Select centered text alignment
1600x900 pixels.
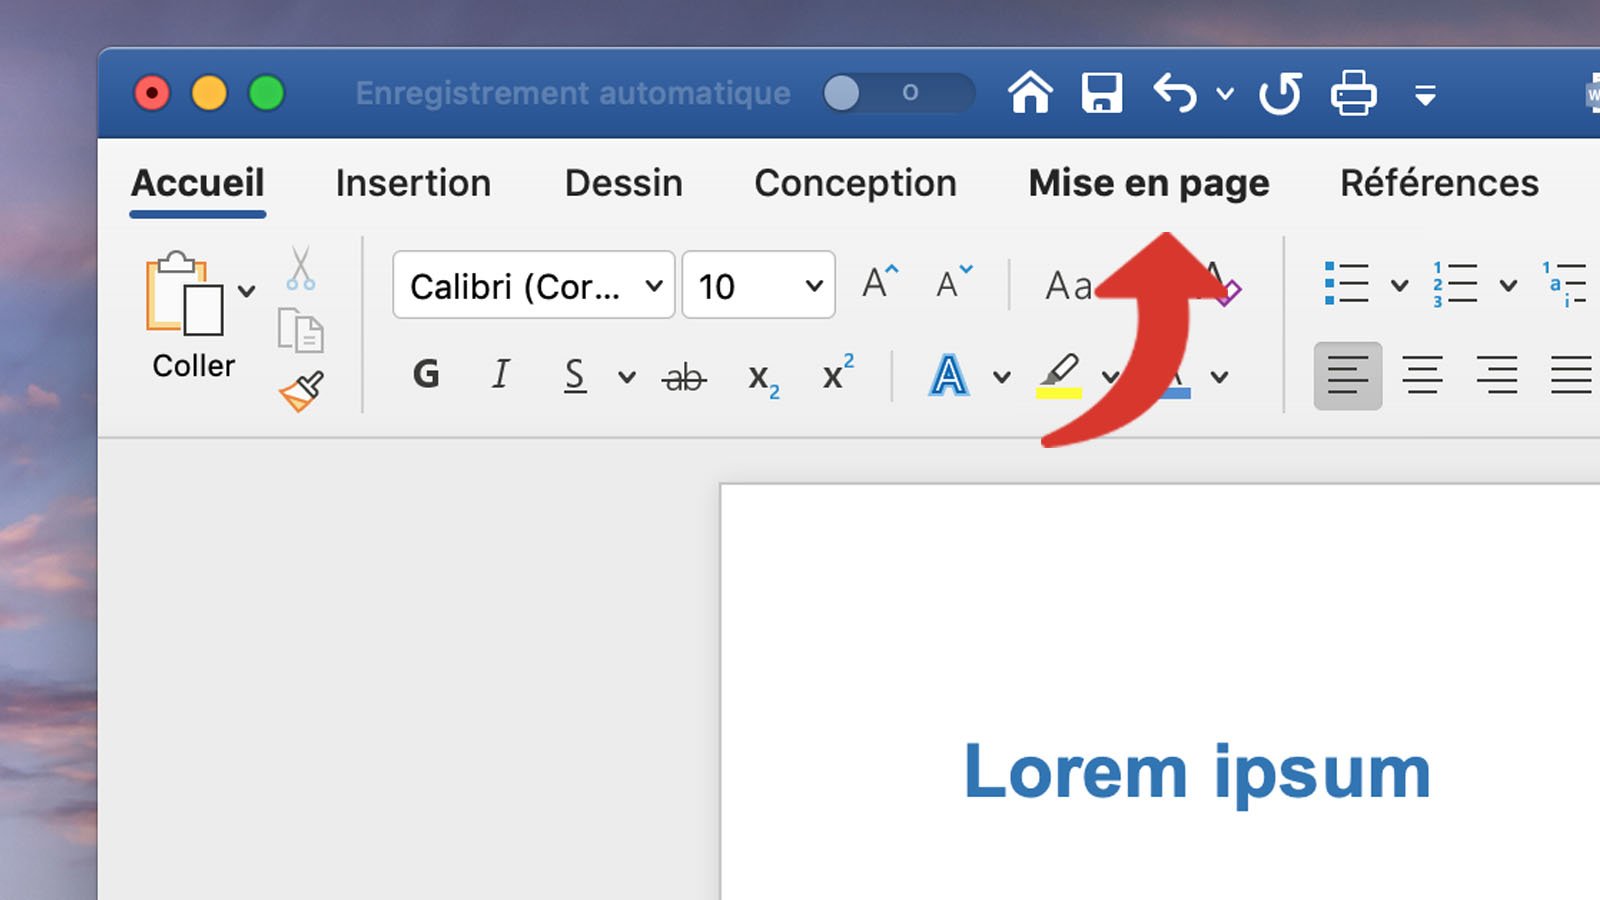1422,375
